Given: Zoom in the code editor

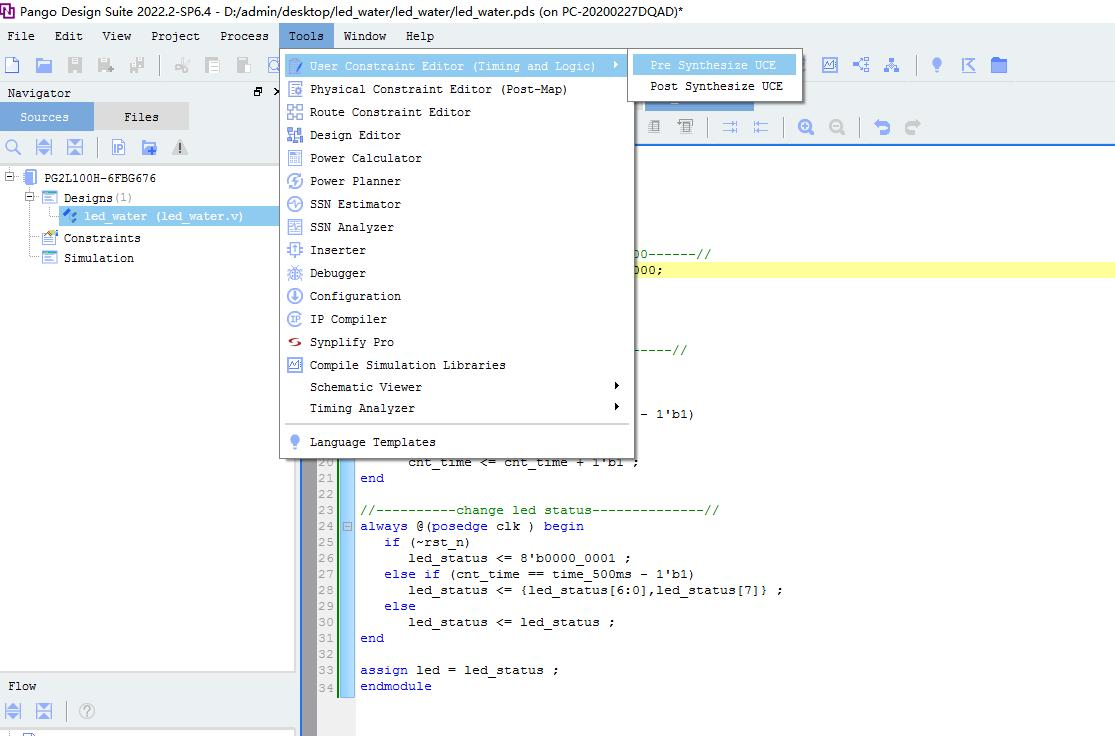Looking at the screenshot, I should [806, 127].
